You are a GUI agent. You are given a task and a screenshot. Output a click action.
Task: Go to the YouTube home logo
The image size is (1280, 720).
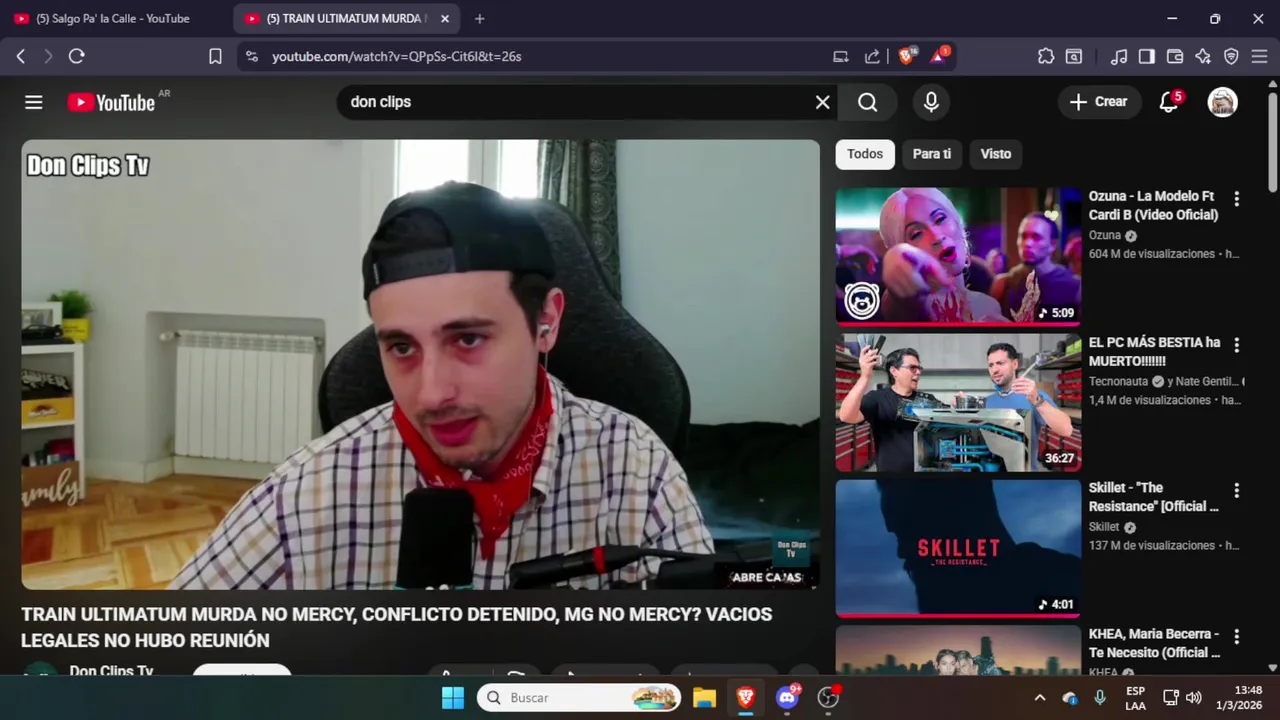[111, 102]
